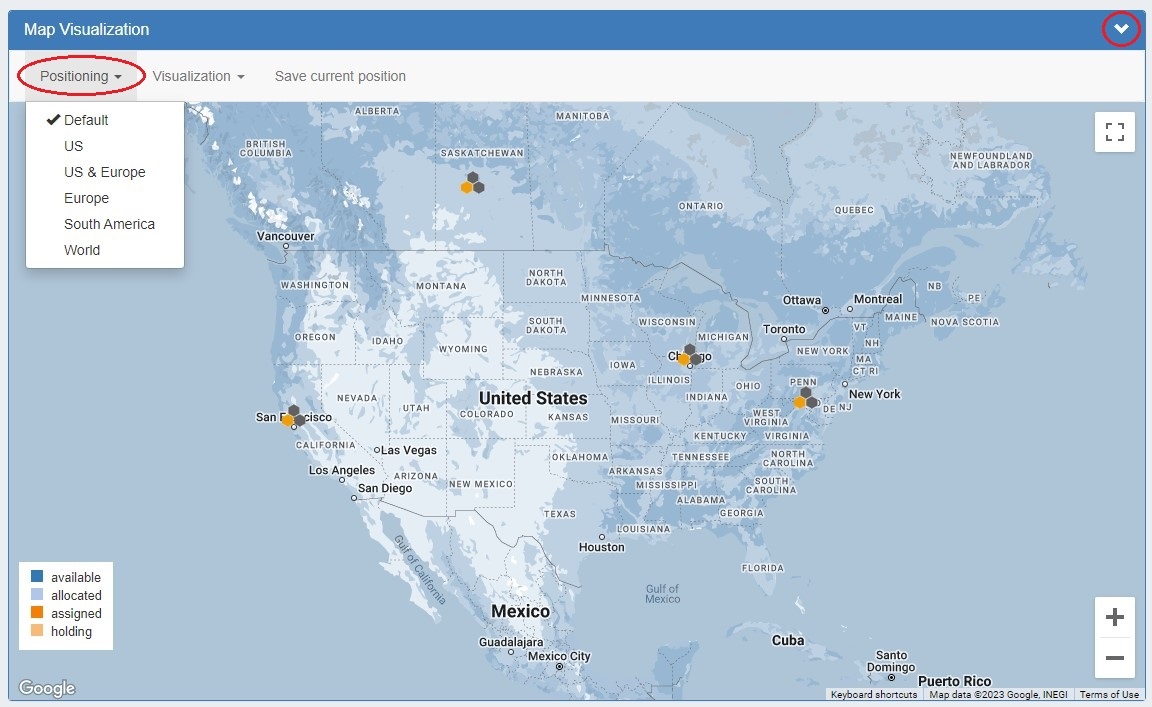The width and height of the screenshot is (1152, 707).
Task: Click the orange assigned legend swatch
Action: pos(37,613)
